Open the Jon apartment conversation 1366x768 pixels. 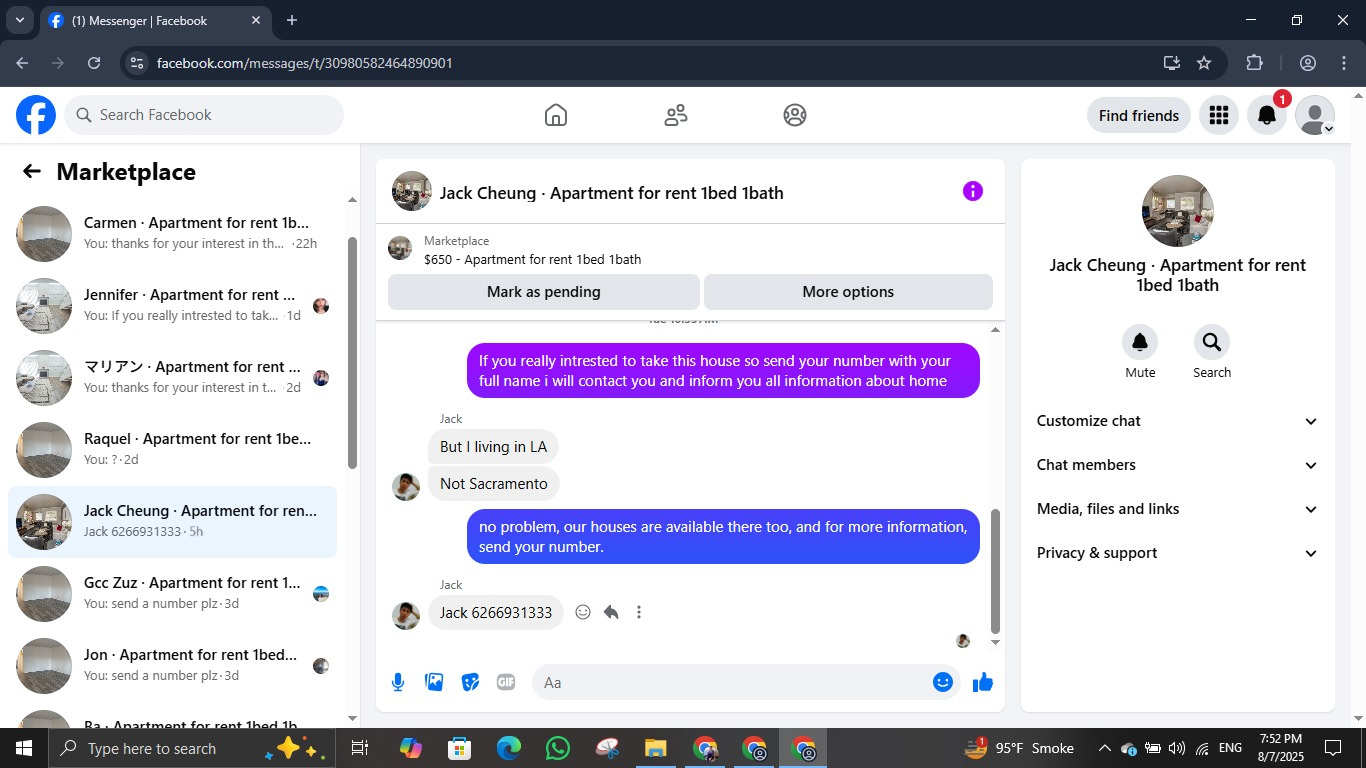click(x=172, y=666)
